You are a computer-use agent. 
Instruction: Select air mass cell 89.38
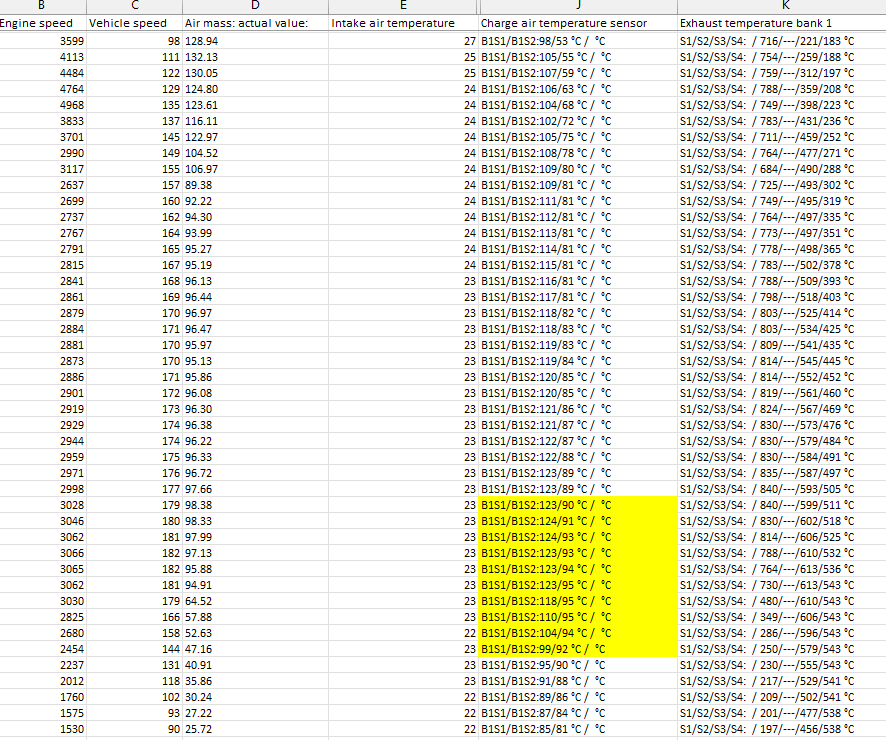pyautogui.click(x=255, y=185)
